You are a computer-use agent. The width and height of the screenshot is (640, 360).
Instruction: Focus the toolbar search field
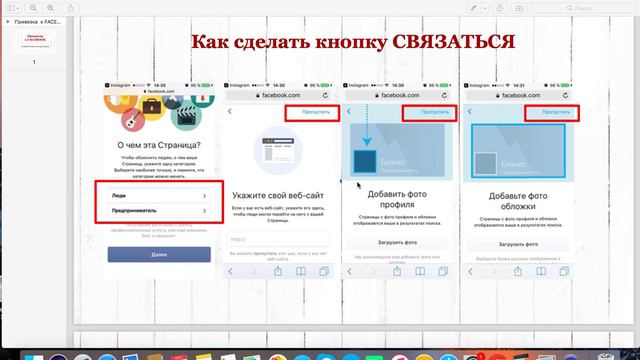pyautogui.click(x=583, y=8)
